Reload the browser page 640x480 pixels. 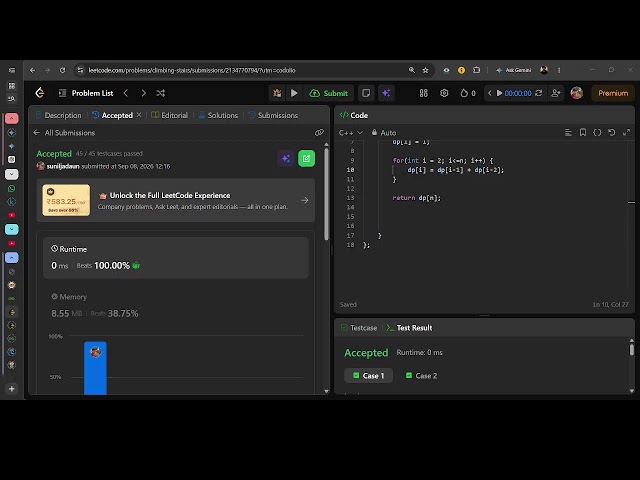coord(62,70)
